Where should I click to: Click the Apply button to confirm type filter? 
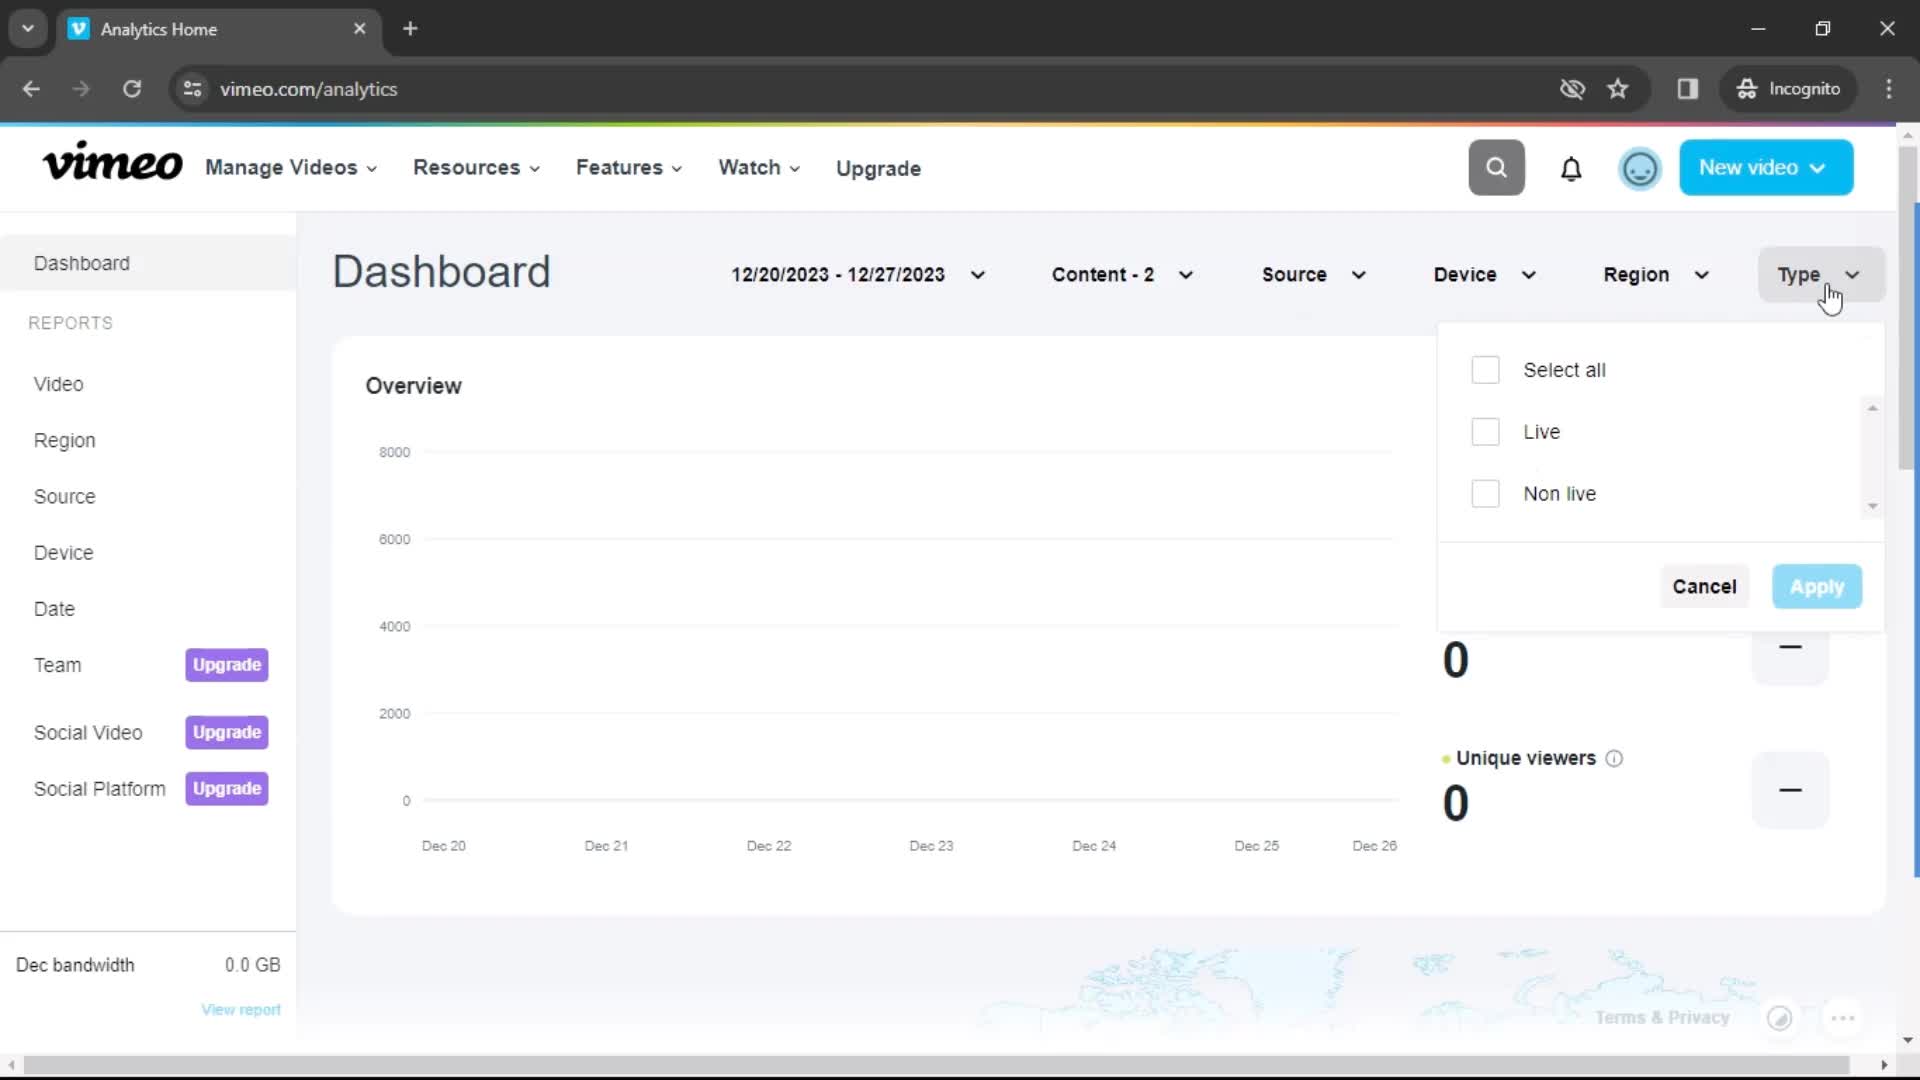coord(1817,585)
